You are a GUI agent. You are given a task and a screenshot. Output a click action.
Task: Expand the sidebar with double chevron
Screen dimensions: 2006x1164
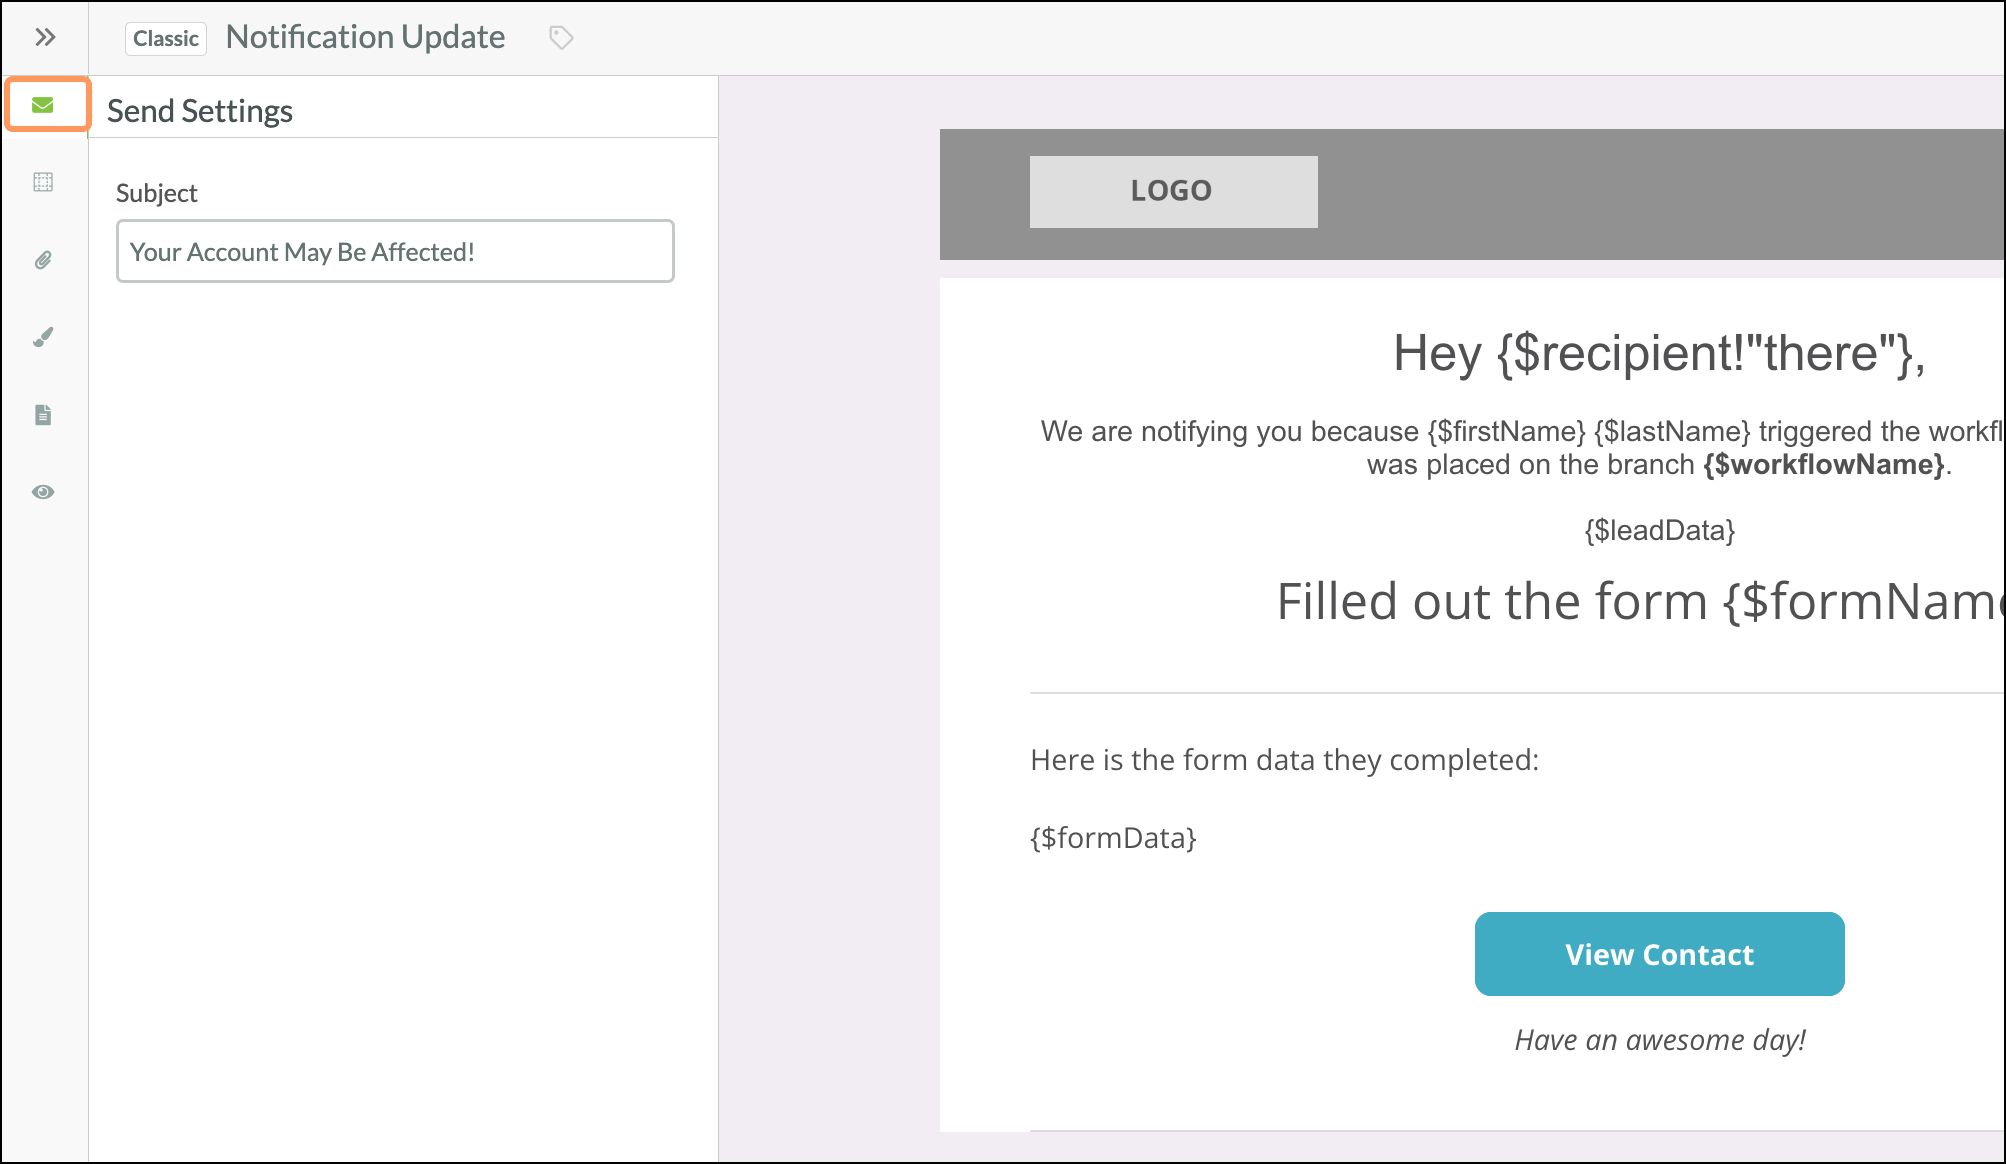45,38
